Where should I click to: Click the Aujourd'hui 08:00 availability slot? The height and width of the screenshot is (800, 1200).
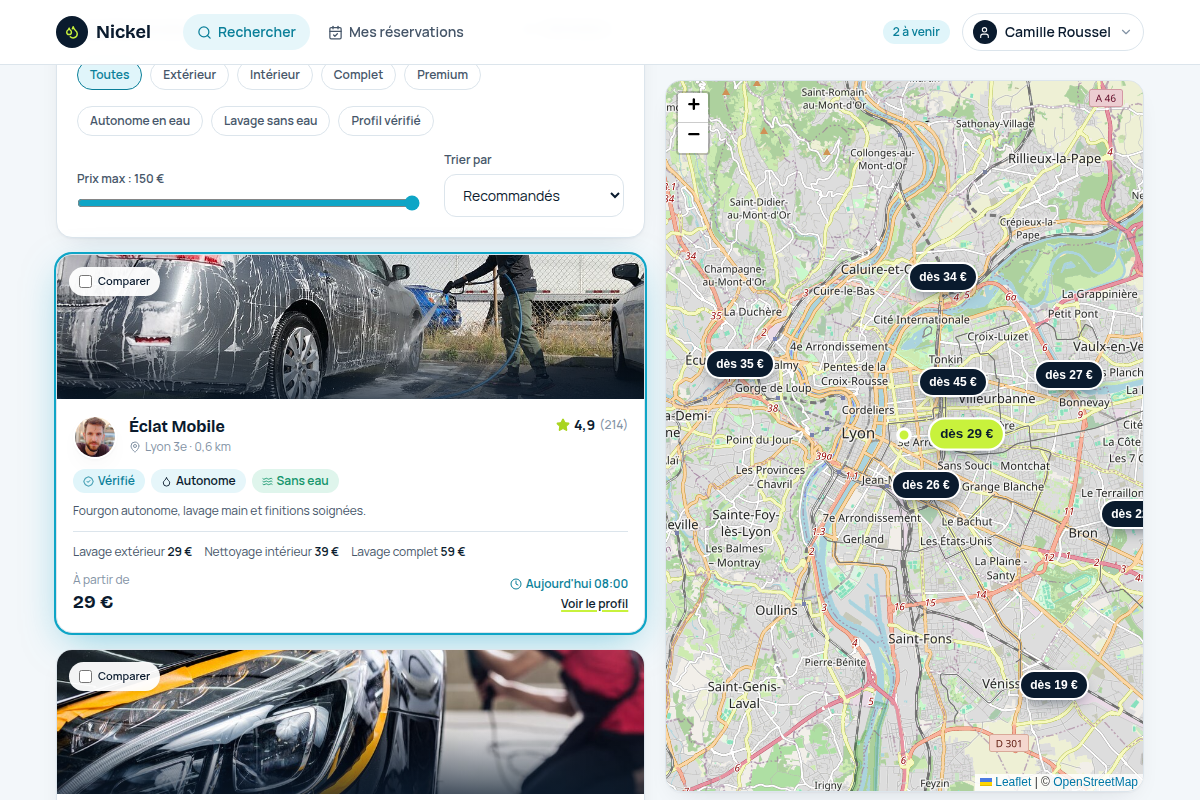[x=569, y=584]
